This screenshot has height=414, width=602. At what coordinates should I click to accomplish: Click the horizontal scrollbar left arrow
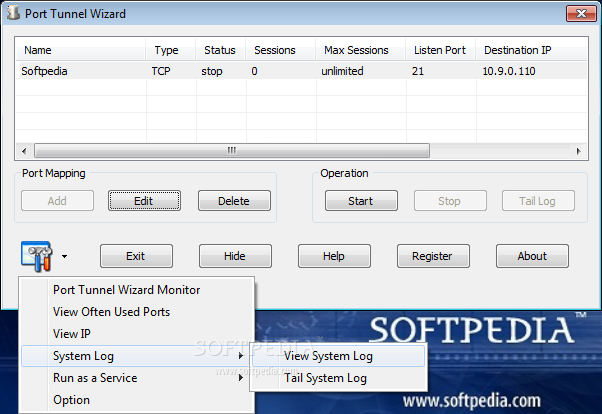(x=24, y=151)
